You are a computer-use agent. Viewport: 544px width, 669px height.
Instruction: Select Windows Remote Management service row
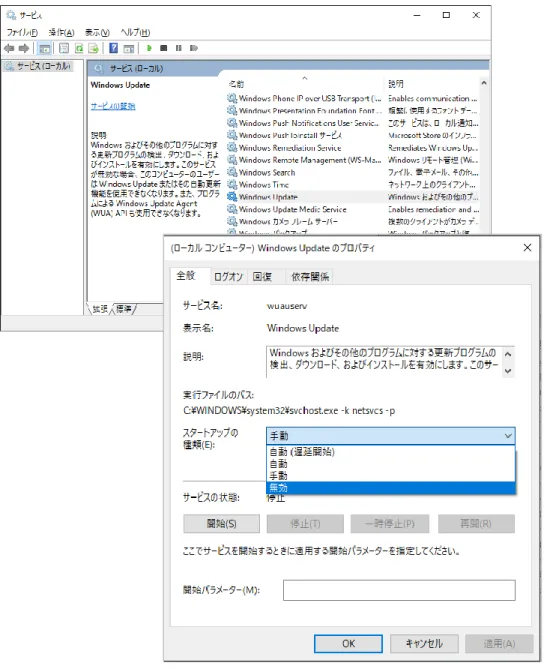(x=304, y=160)
